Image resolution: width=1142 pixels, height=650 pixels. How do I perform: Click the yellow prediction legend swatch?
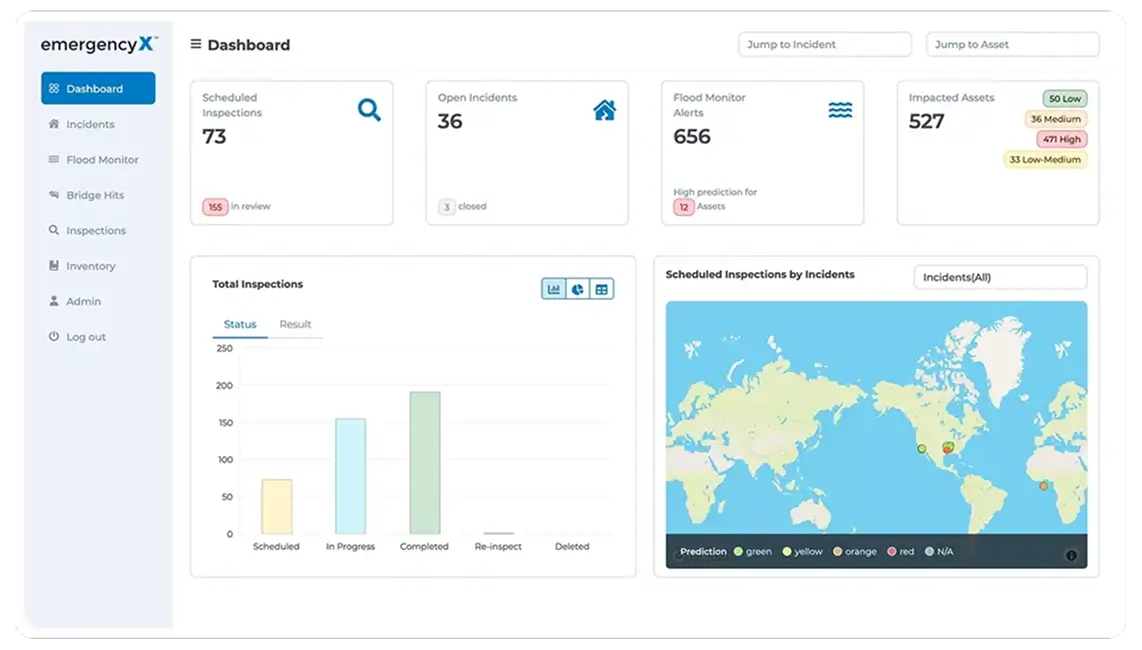pyautogui.click(x=787, y=552)
